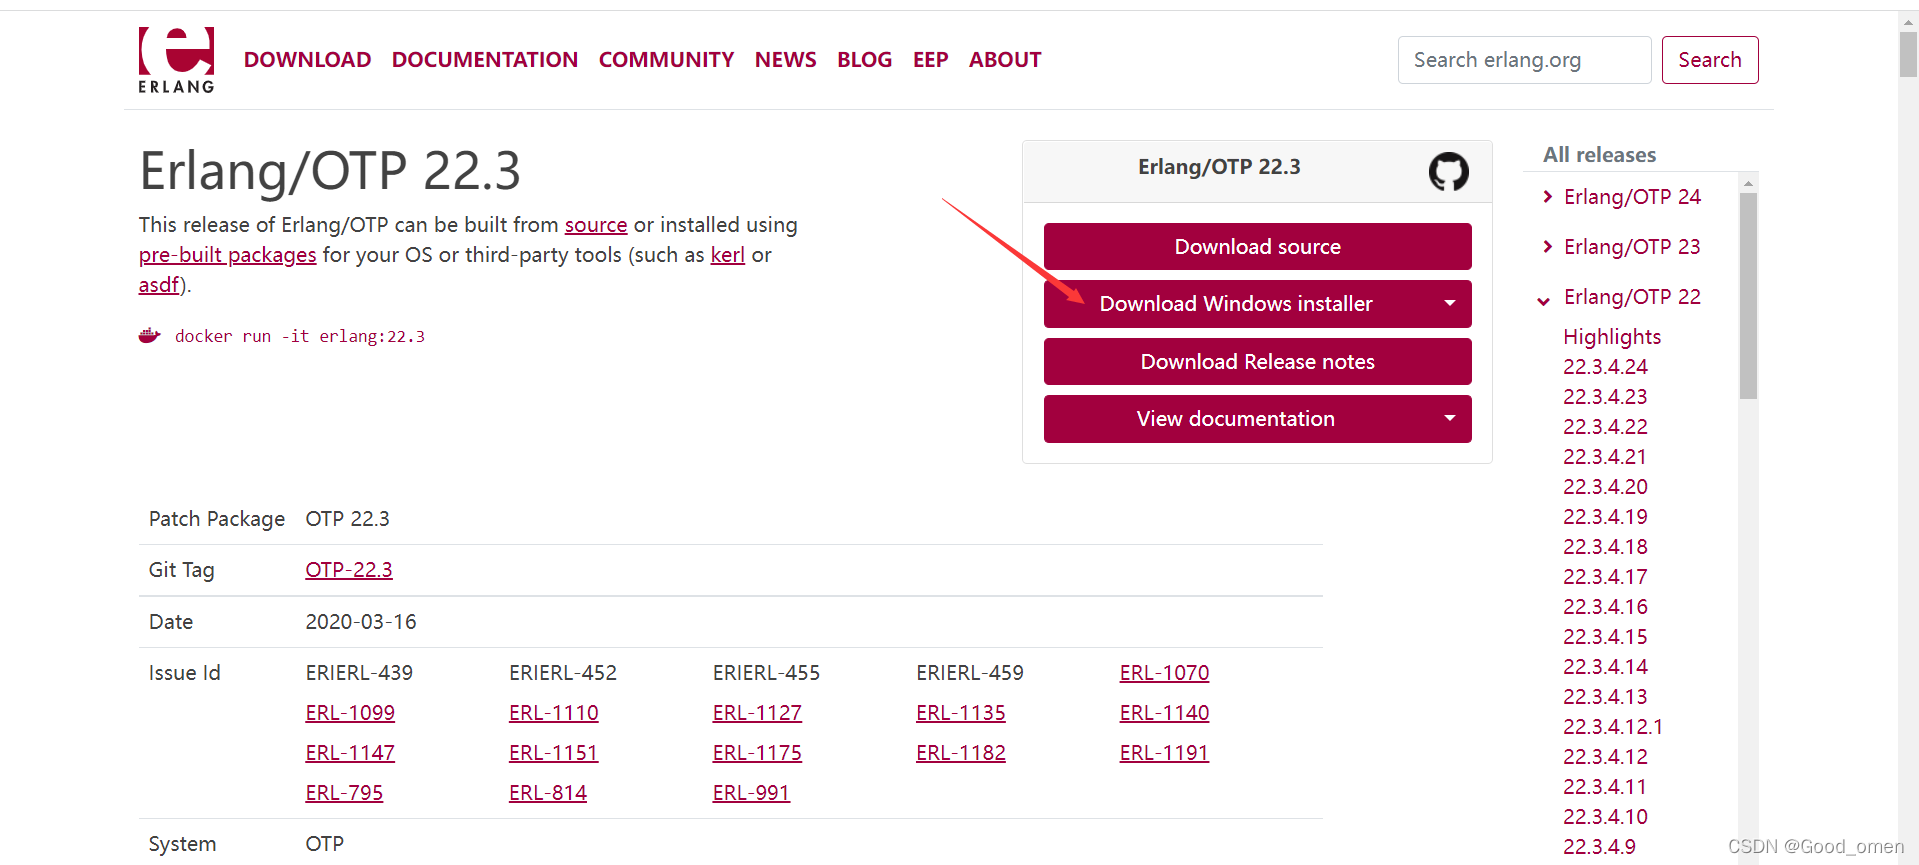This screenshot has width=1919, height=865.
Task: Open the NEWS page
Action: [785, 60]
